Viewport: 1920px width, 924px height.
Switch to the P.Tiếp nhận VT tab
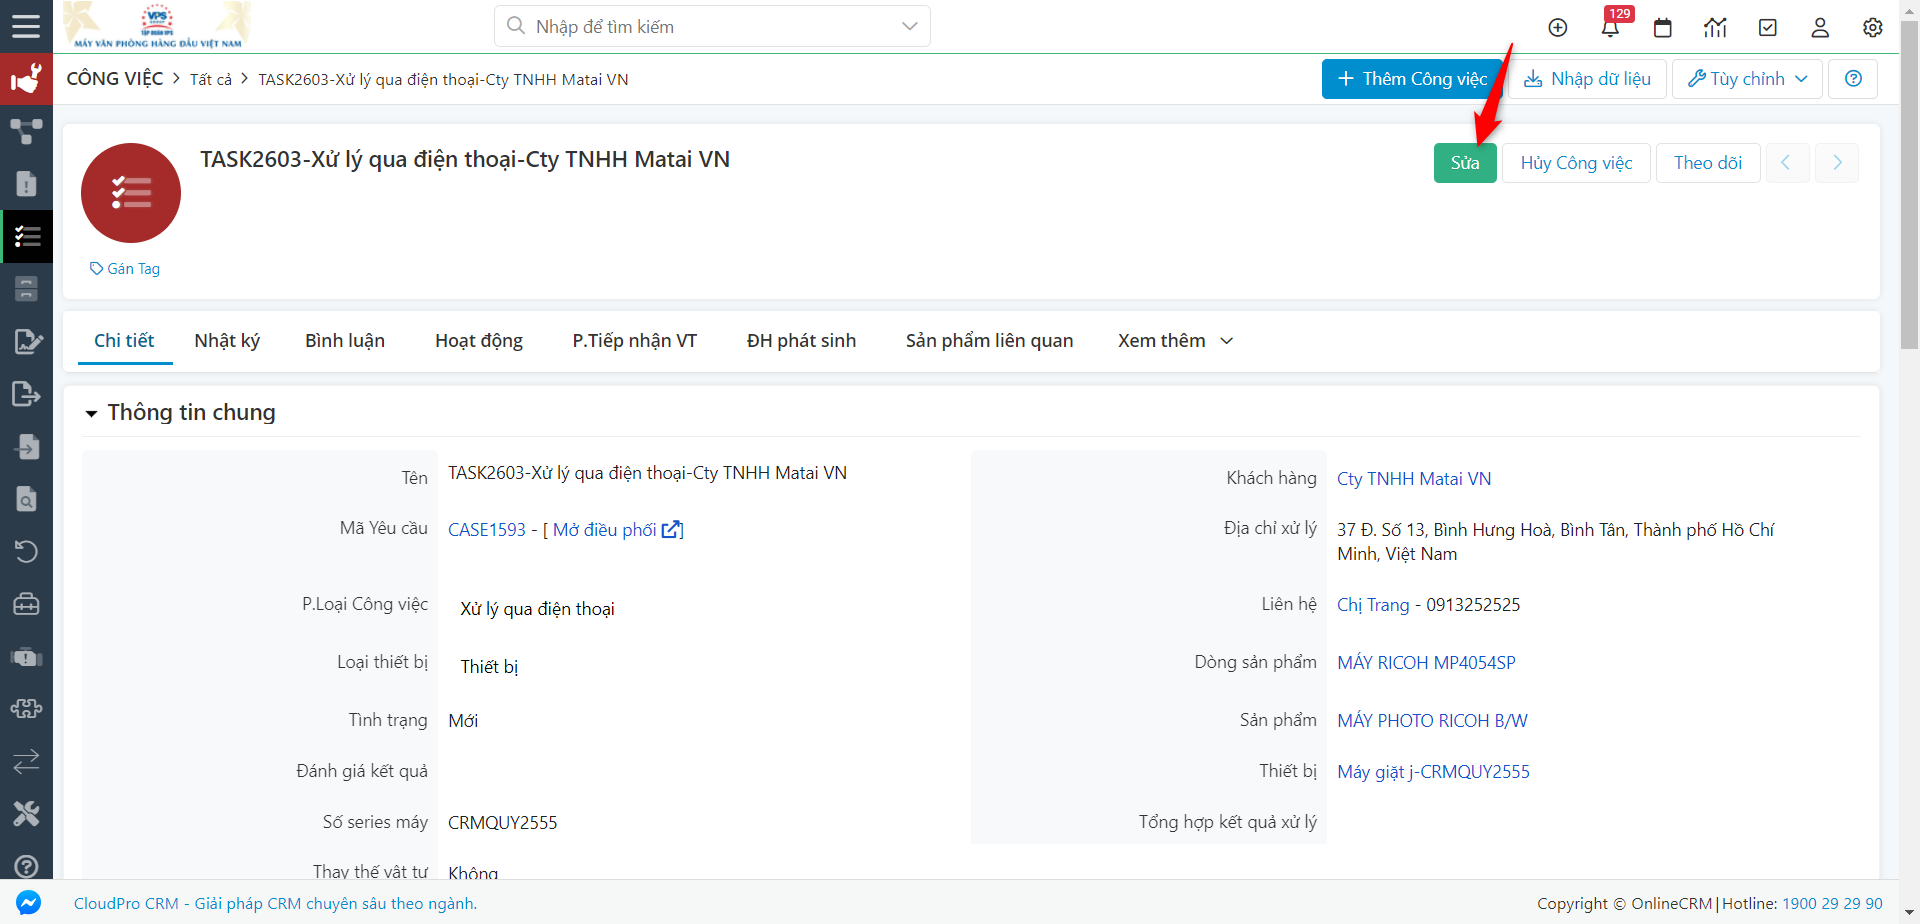pyautogui.click(x=635, y=341)
